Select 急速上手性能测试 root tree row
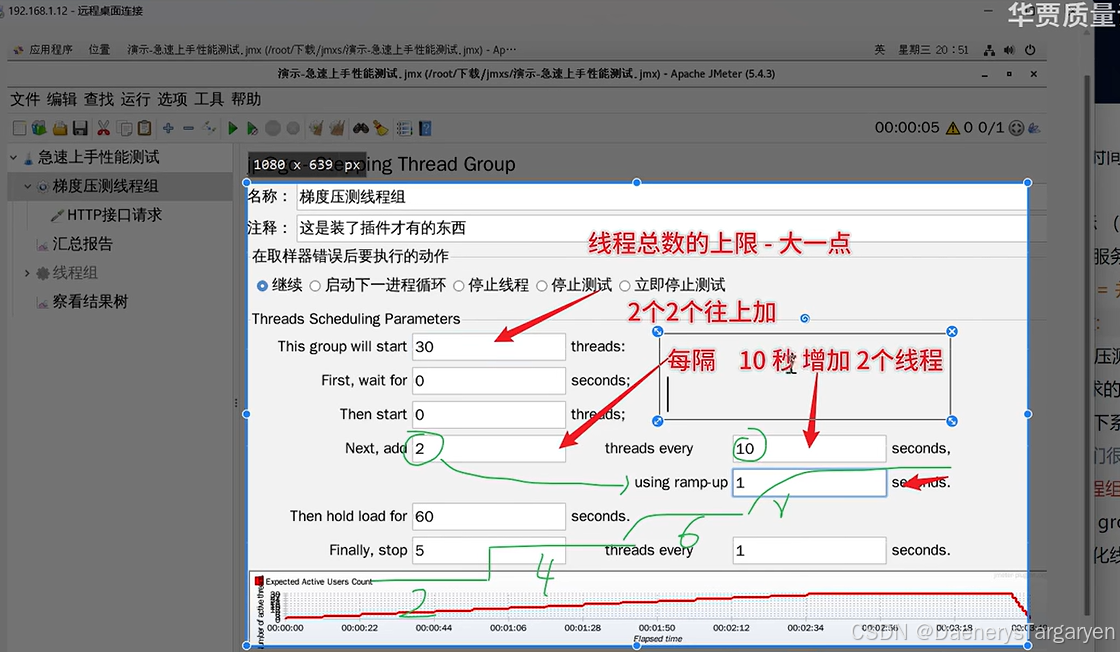Screen dimensions: 1120x652 point(99,157)
